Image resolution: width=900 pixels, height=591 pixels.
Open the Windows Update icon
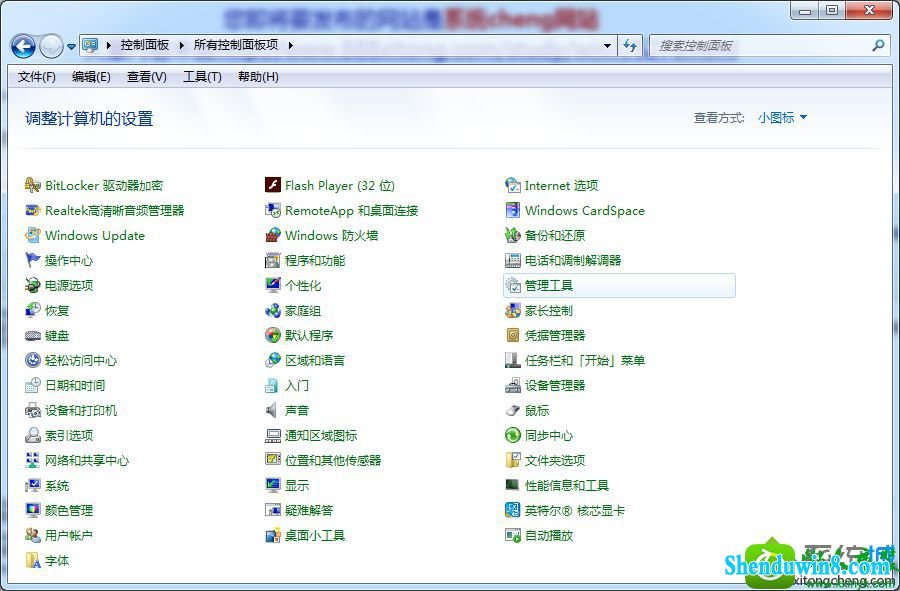[x=33, y=235]
